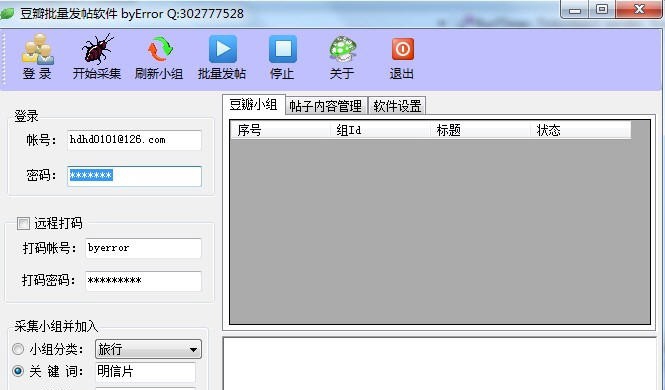Select the 关键词 radio button

pos(18,371)
